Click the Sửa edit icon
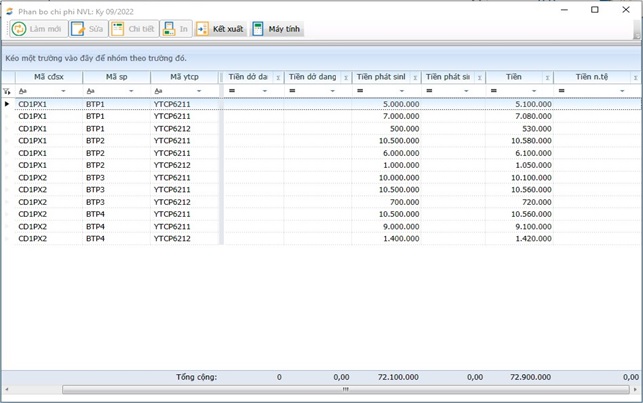 coord(78,29)
